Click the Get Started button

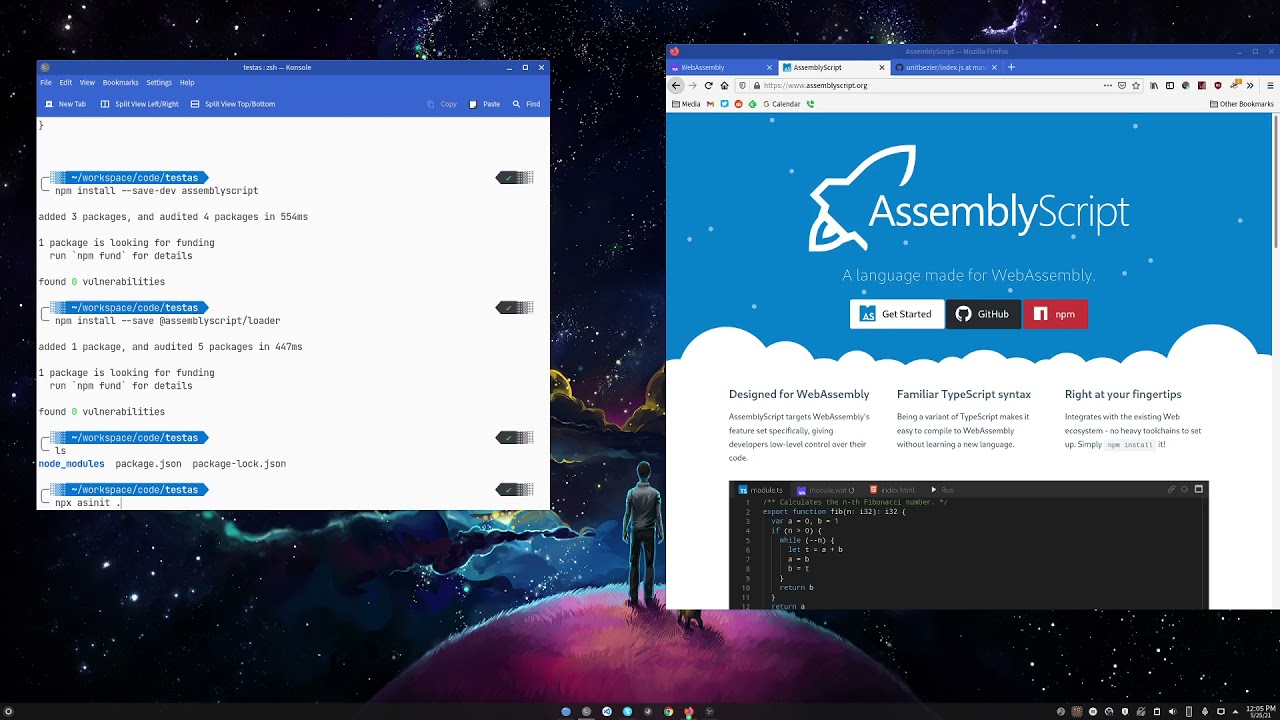897,314
